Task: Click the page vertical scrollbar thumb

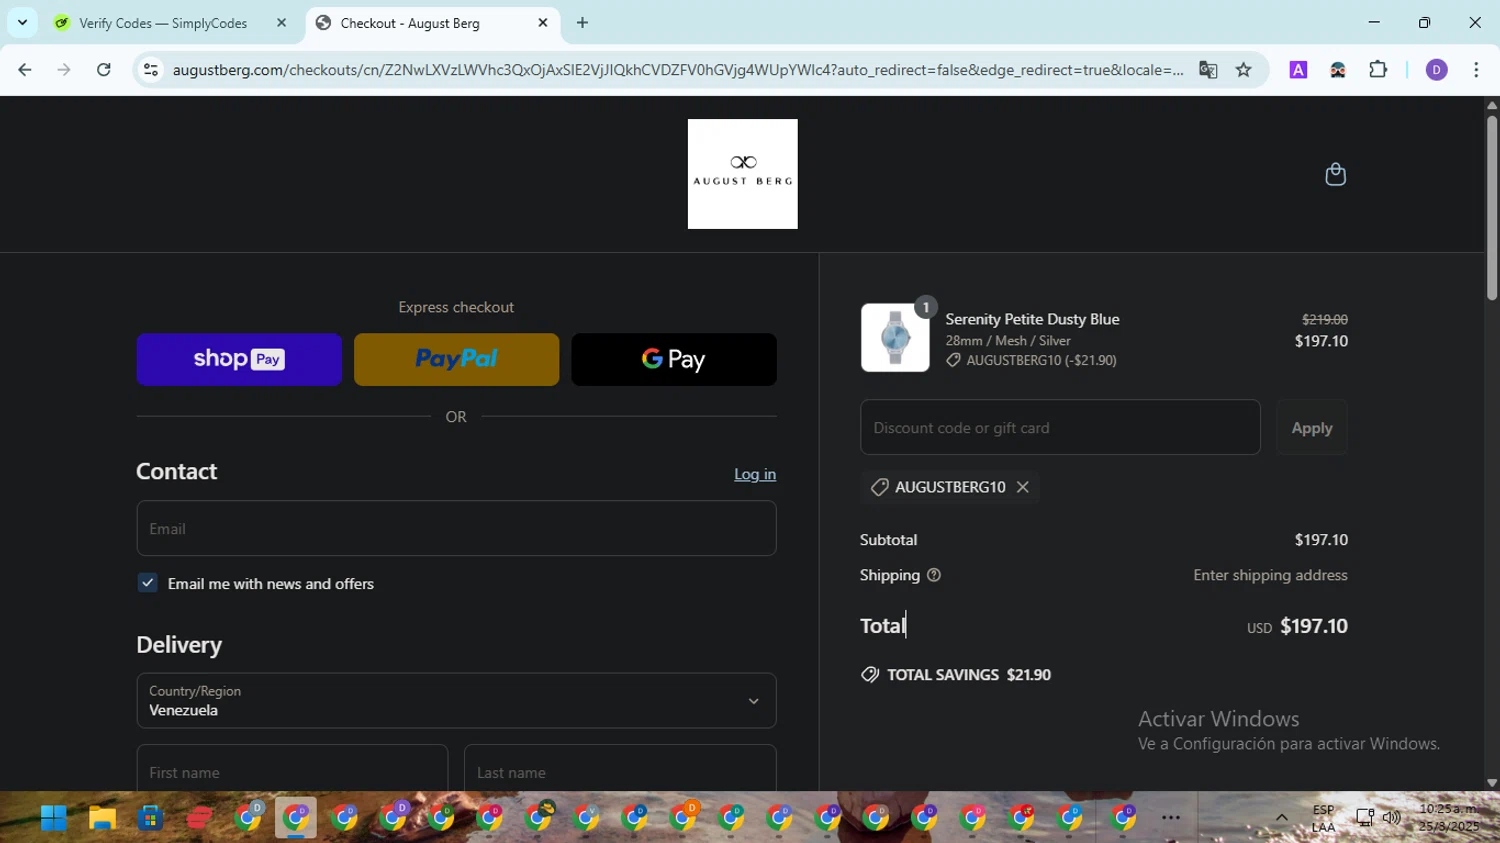Action: (x=1491, y=207)
